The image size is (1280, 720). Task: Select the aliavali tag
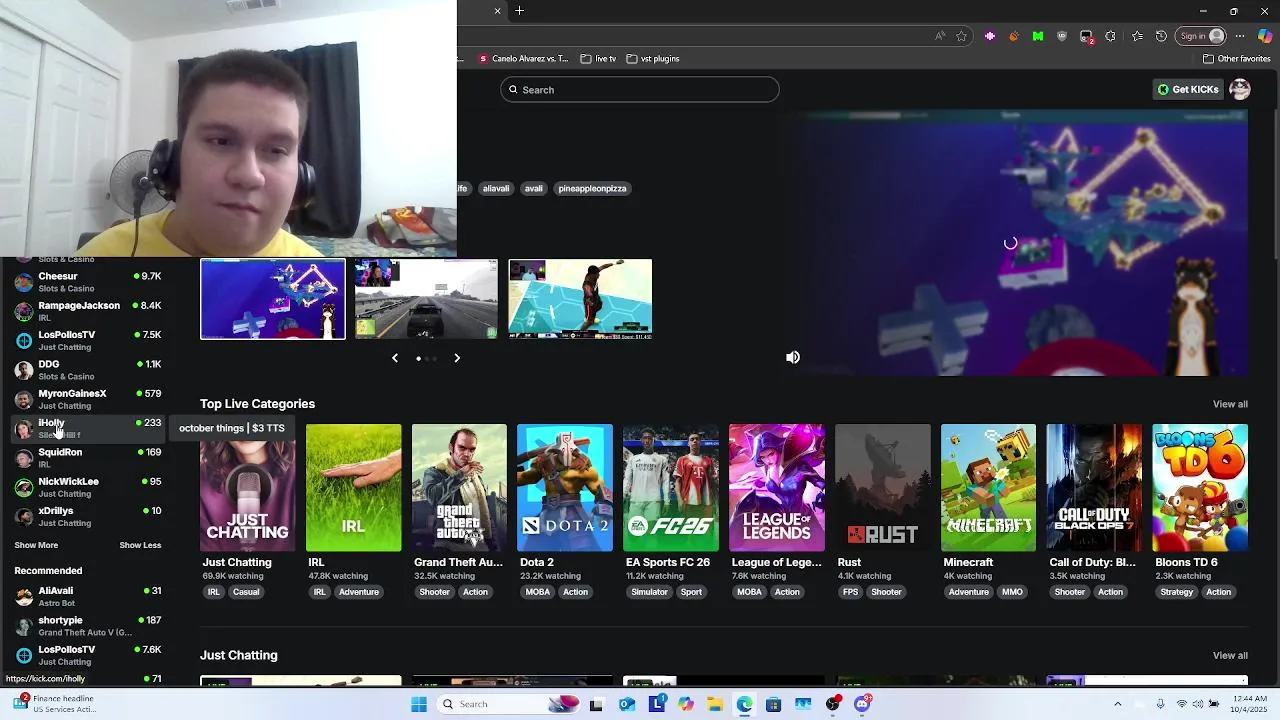pyautogui.click(x=496, y=188)
